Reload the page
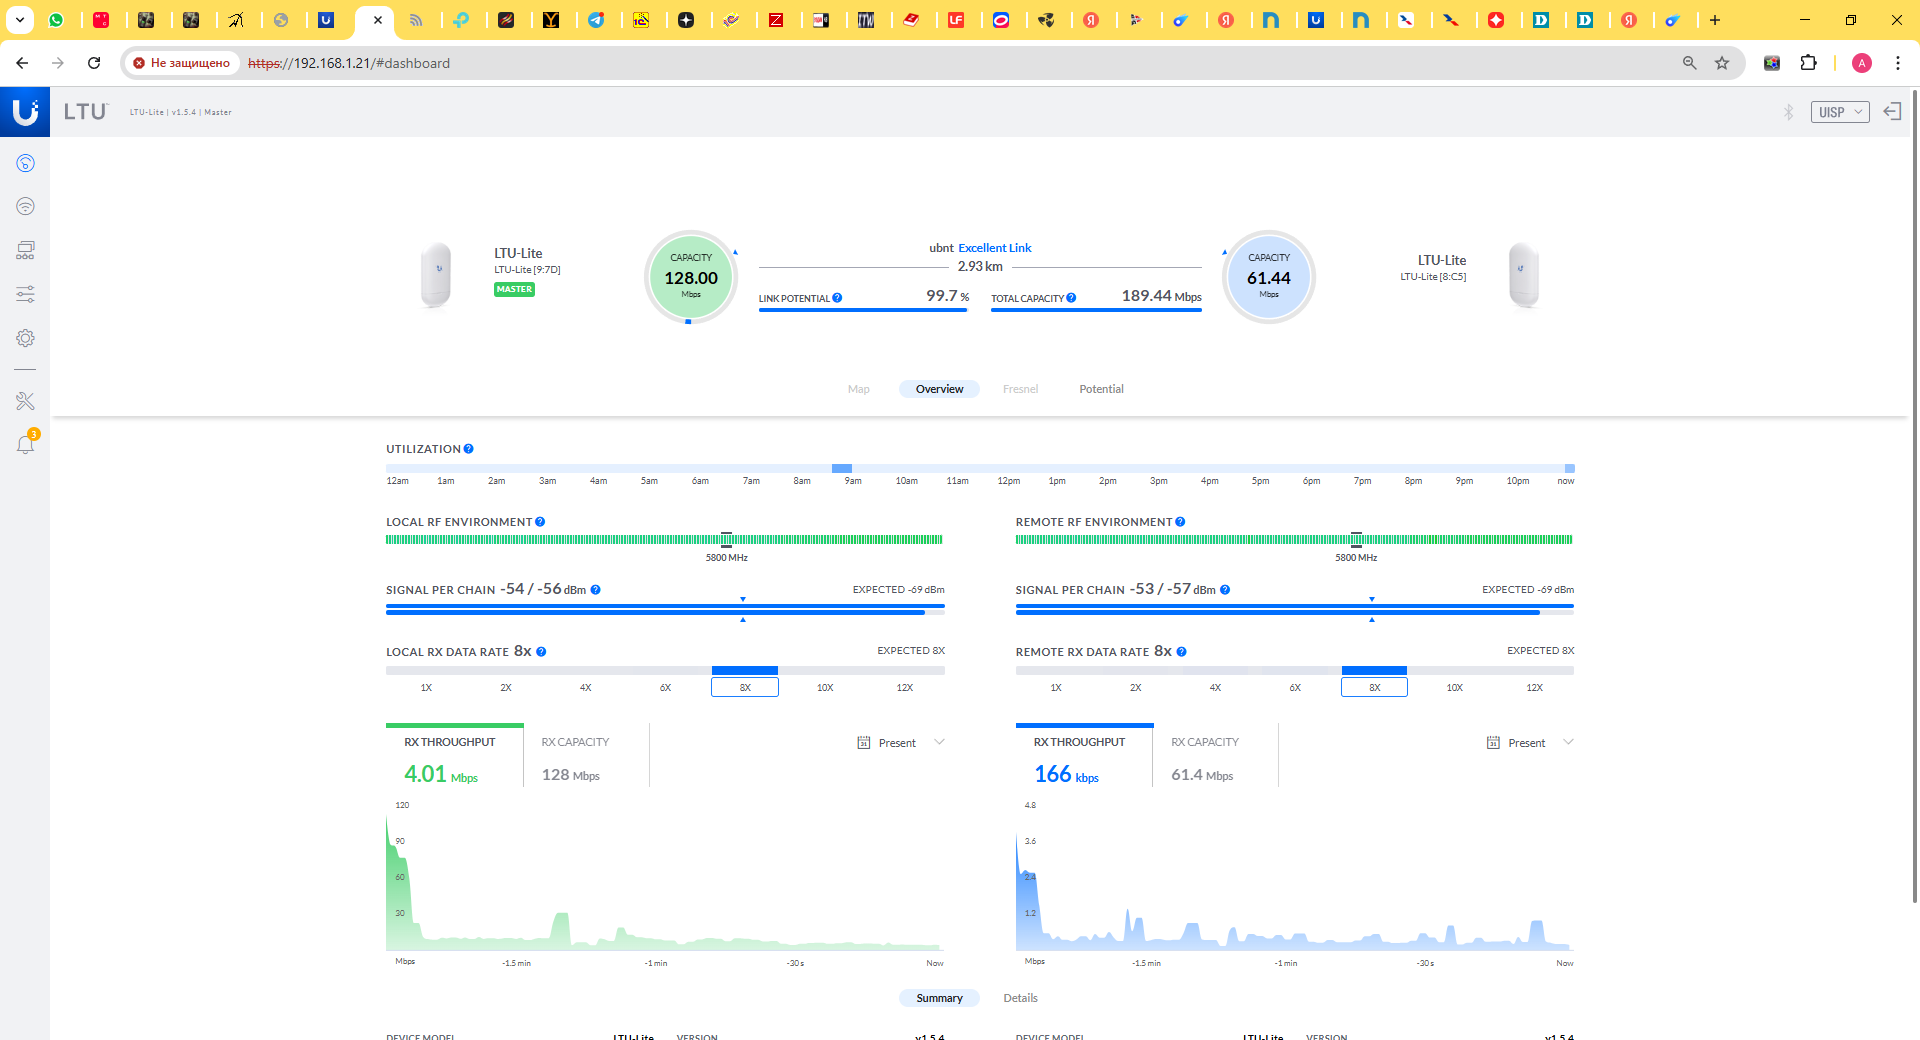 [94, 63]
